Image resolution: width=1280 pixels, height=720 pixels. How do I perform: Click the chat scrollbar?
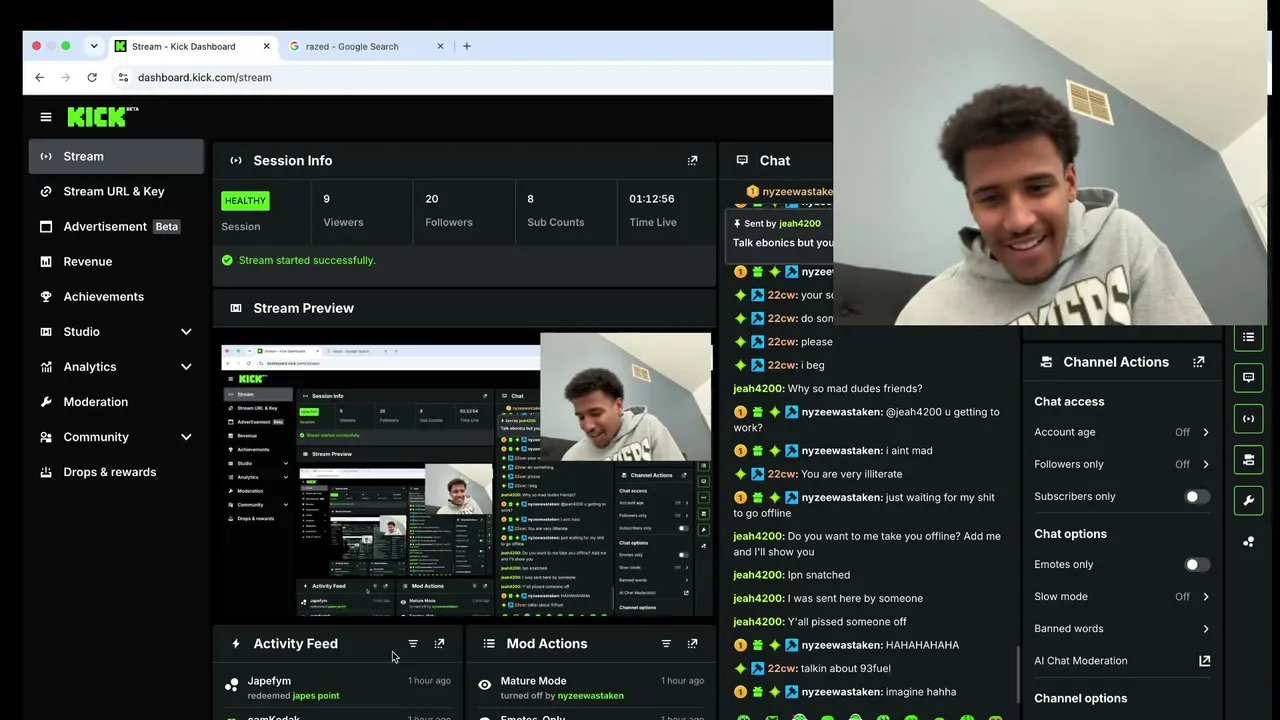click(1018, 672)
